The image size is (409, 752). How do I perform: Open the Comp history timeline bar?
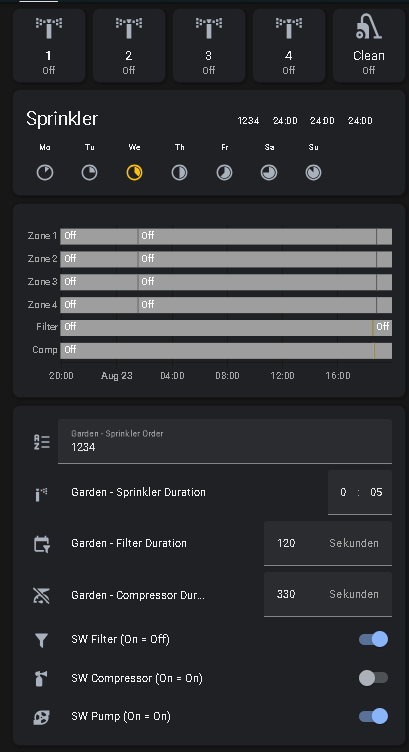pyautogui.click(x=226, y=351)
